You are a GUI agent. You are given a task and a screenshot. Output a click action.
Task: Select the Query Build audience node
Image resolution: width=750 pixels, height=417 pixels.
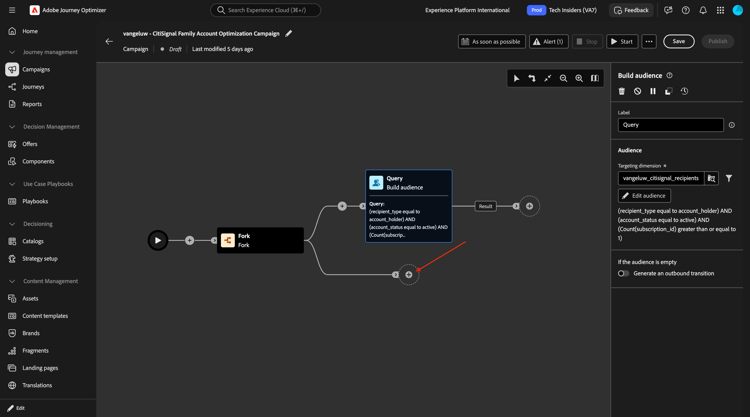(408, 206)
